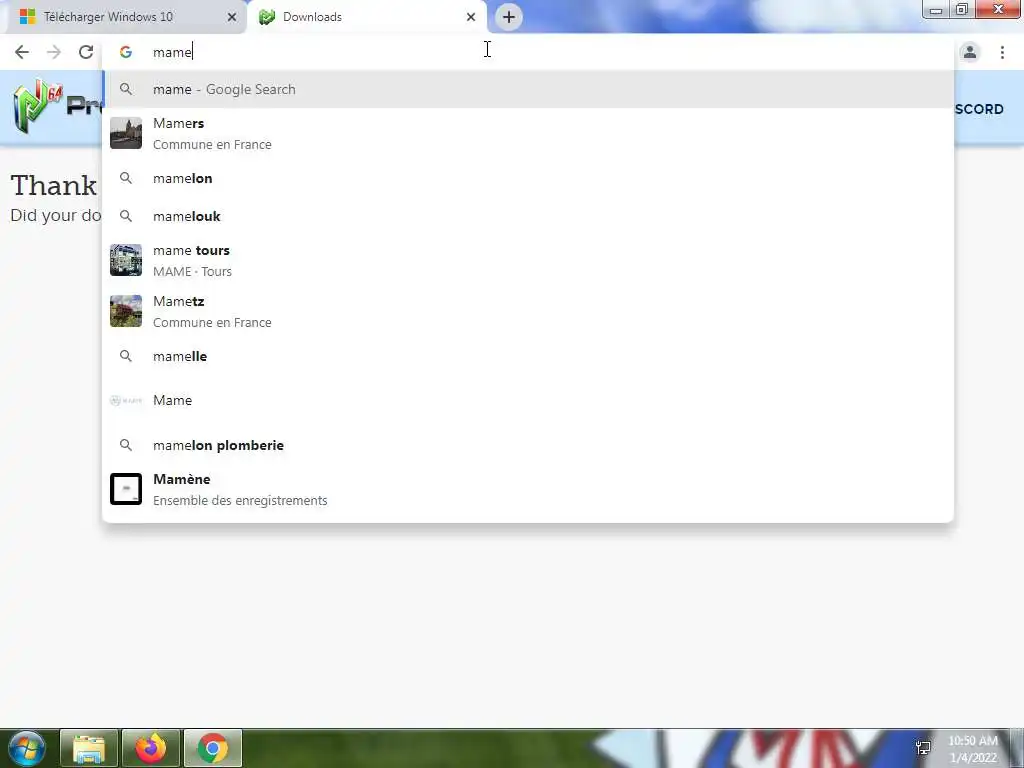Screen dimensions: 1024x768
Task: Switch to the Télécharger Windows 10 tab
Action: pyautogui.click(x=126, y=17)
